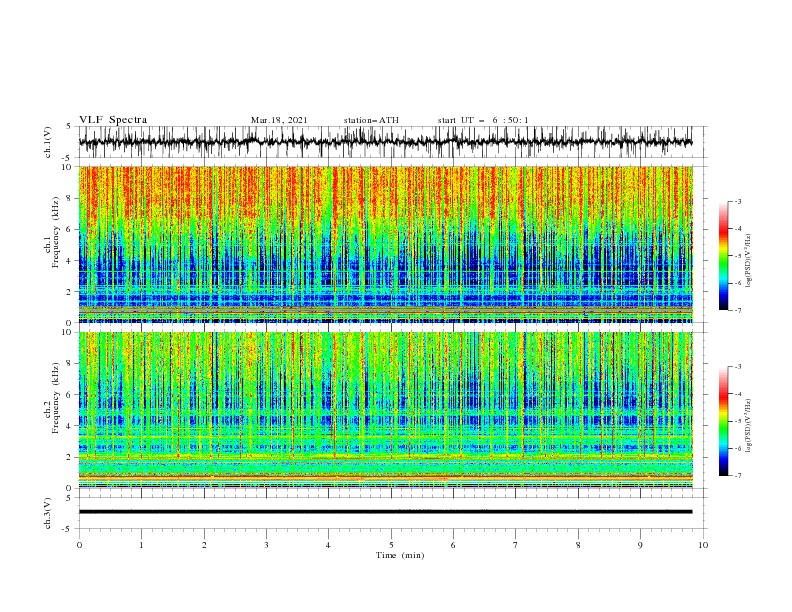Click time axis tick label '7'

516,545
